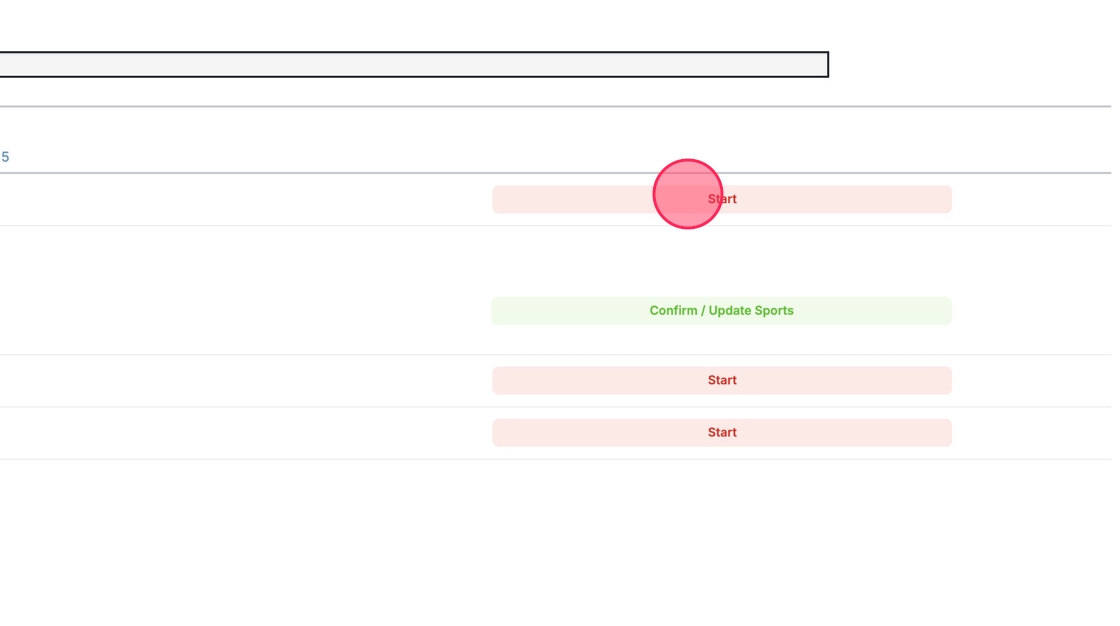Image resolution: width=1120 pixels, height=626 pixels.
Task: Open the blue "5" link
Action: (5, 157)
